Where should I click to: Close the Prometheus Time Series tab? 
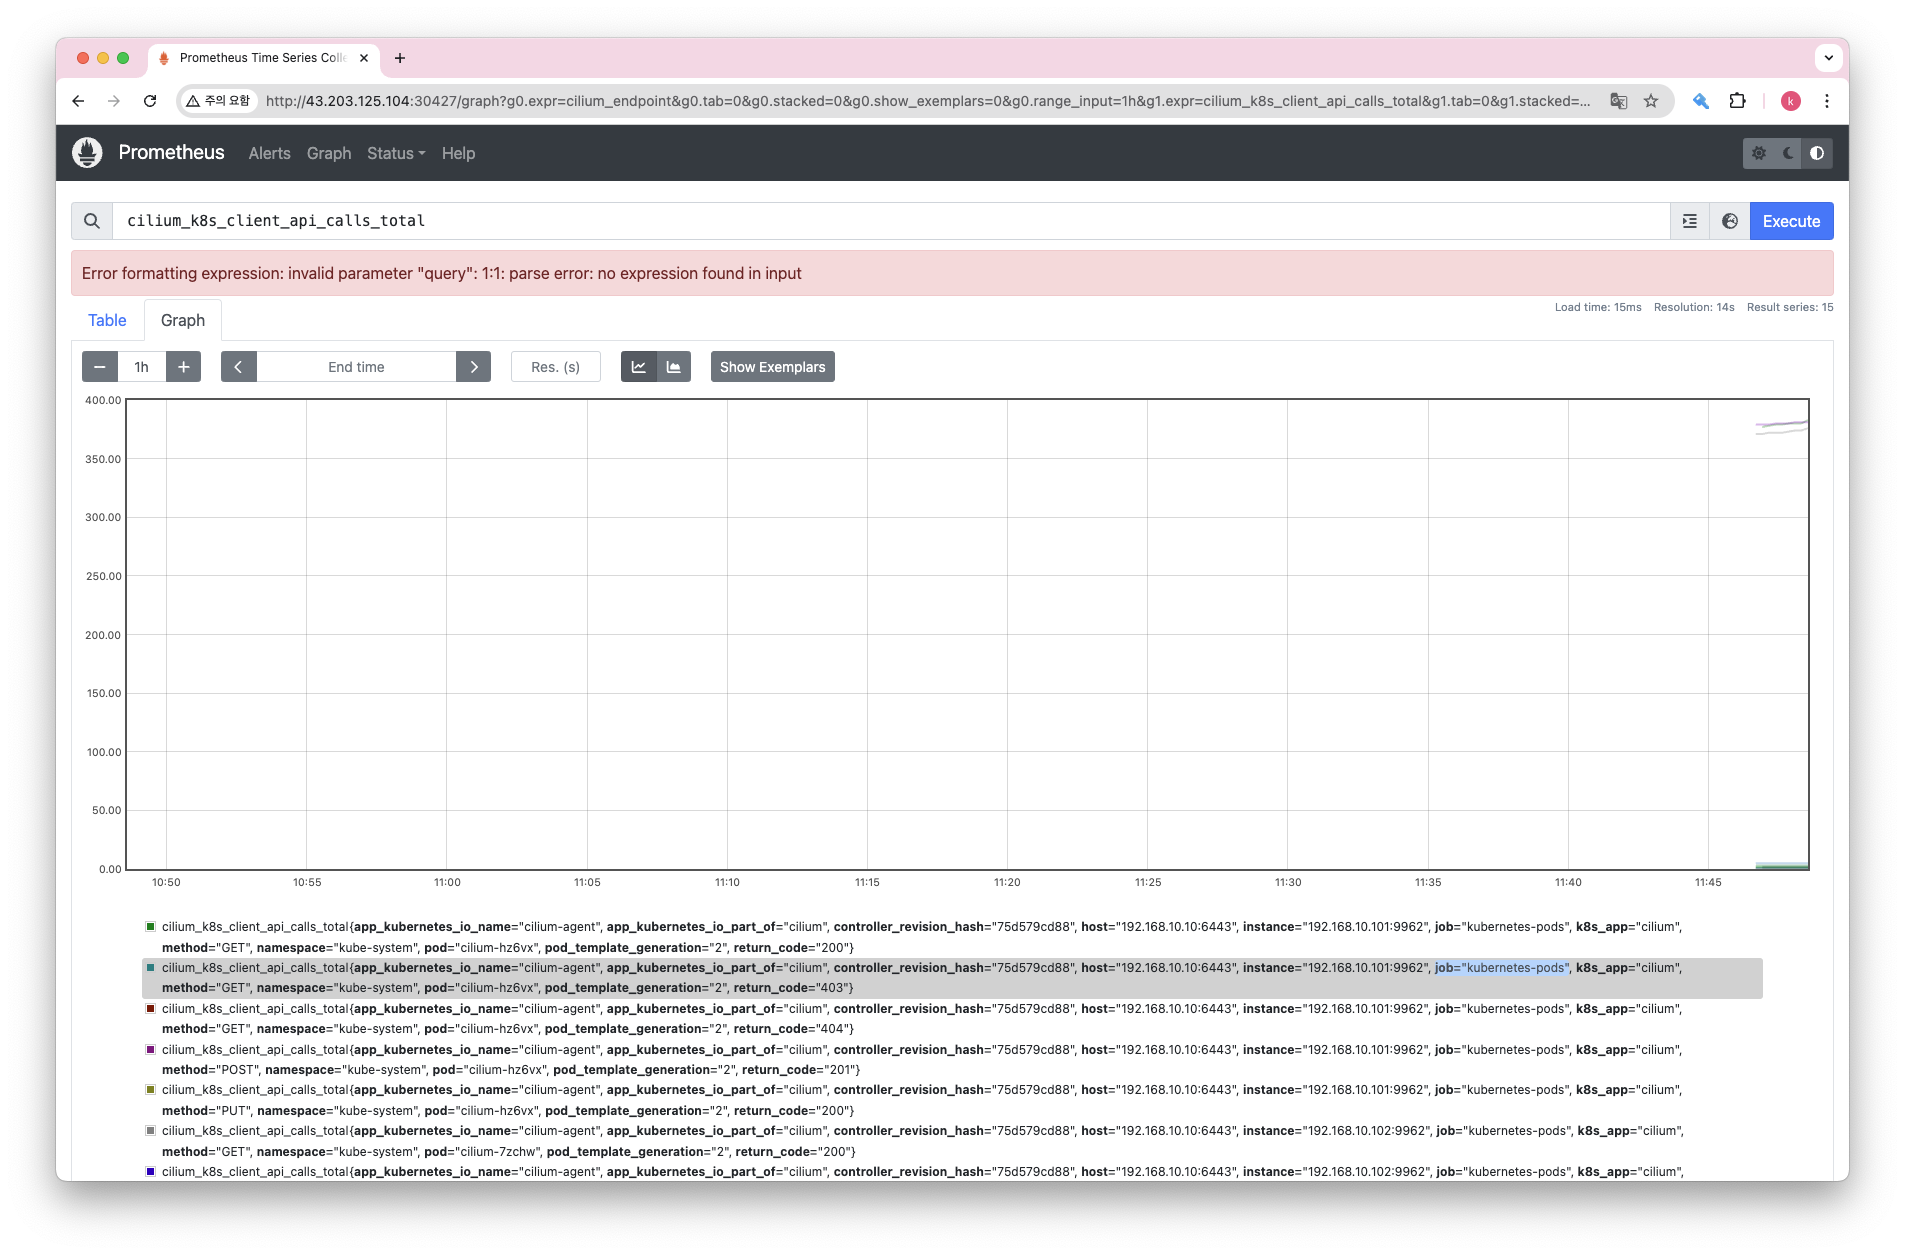pyautogui.click(x=364, y=58)
